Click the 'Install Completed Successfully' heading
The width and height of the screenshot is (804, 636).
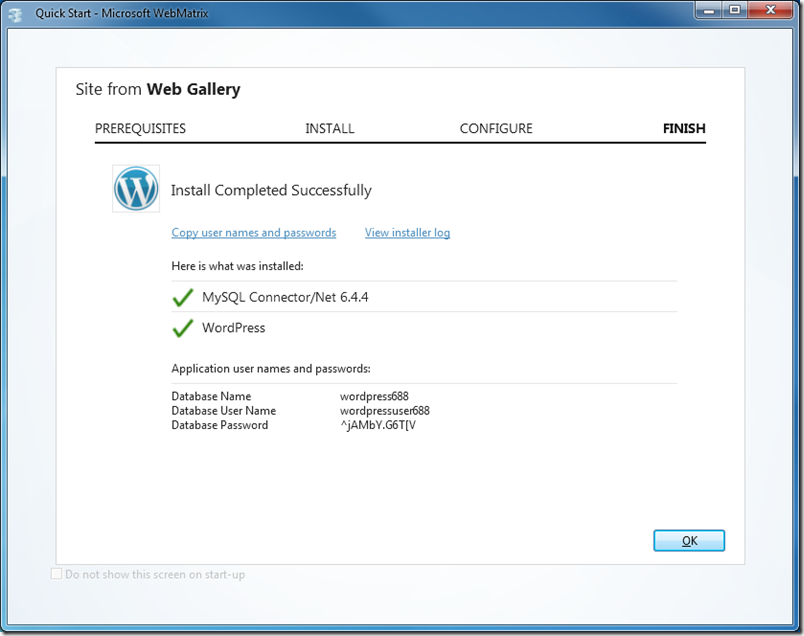click(x=271, y=190)
